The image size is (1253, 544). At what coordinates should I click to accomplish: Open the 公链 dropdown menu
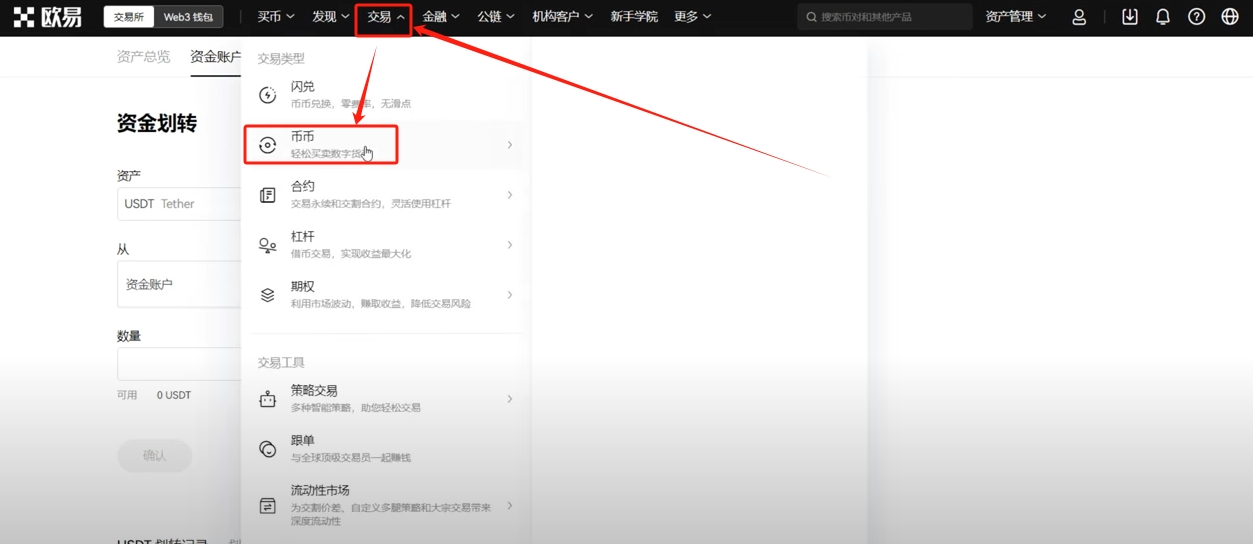(x=496, y=17)
